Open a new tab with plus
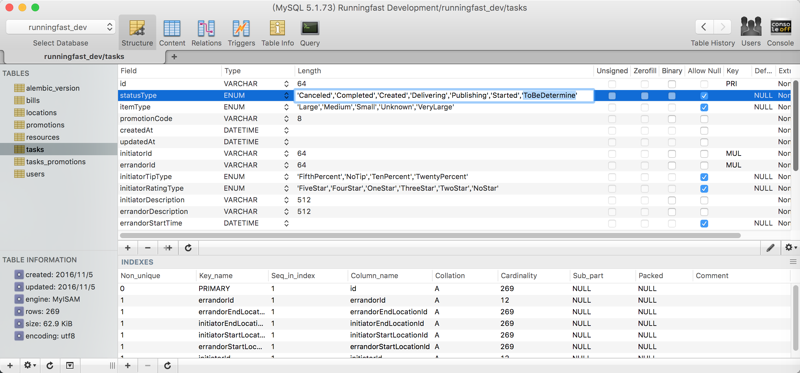800x373 pixels. 174,57
